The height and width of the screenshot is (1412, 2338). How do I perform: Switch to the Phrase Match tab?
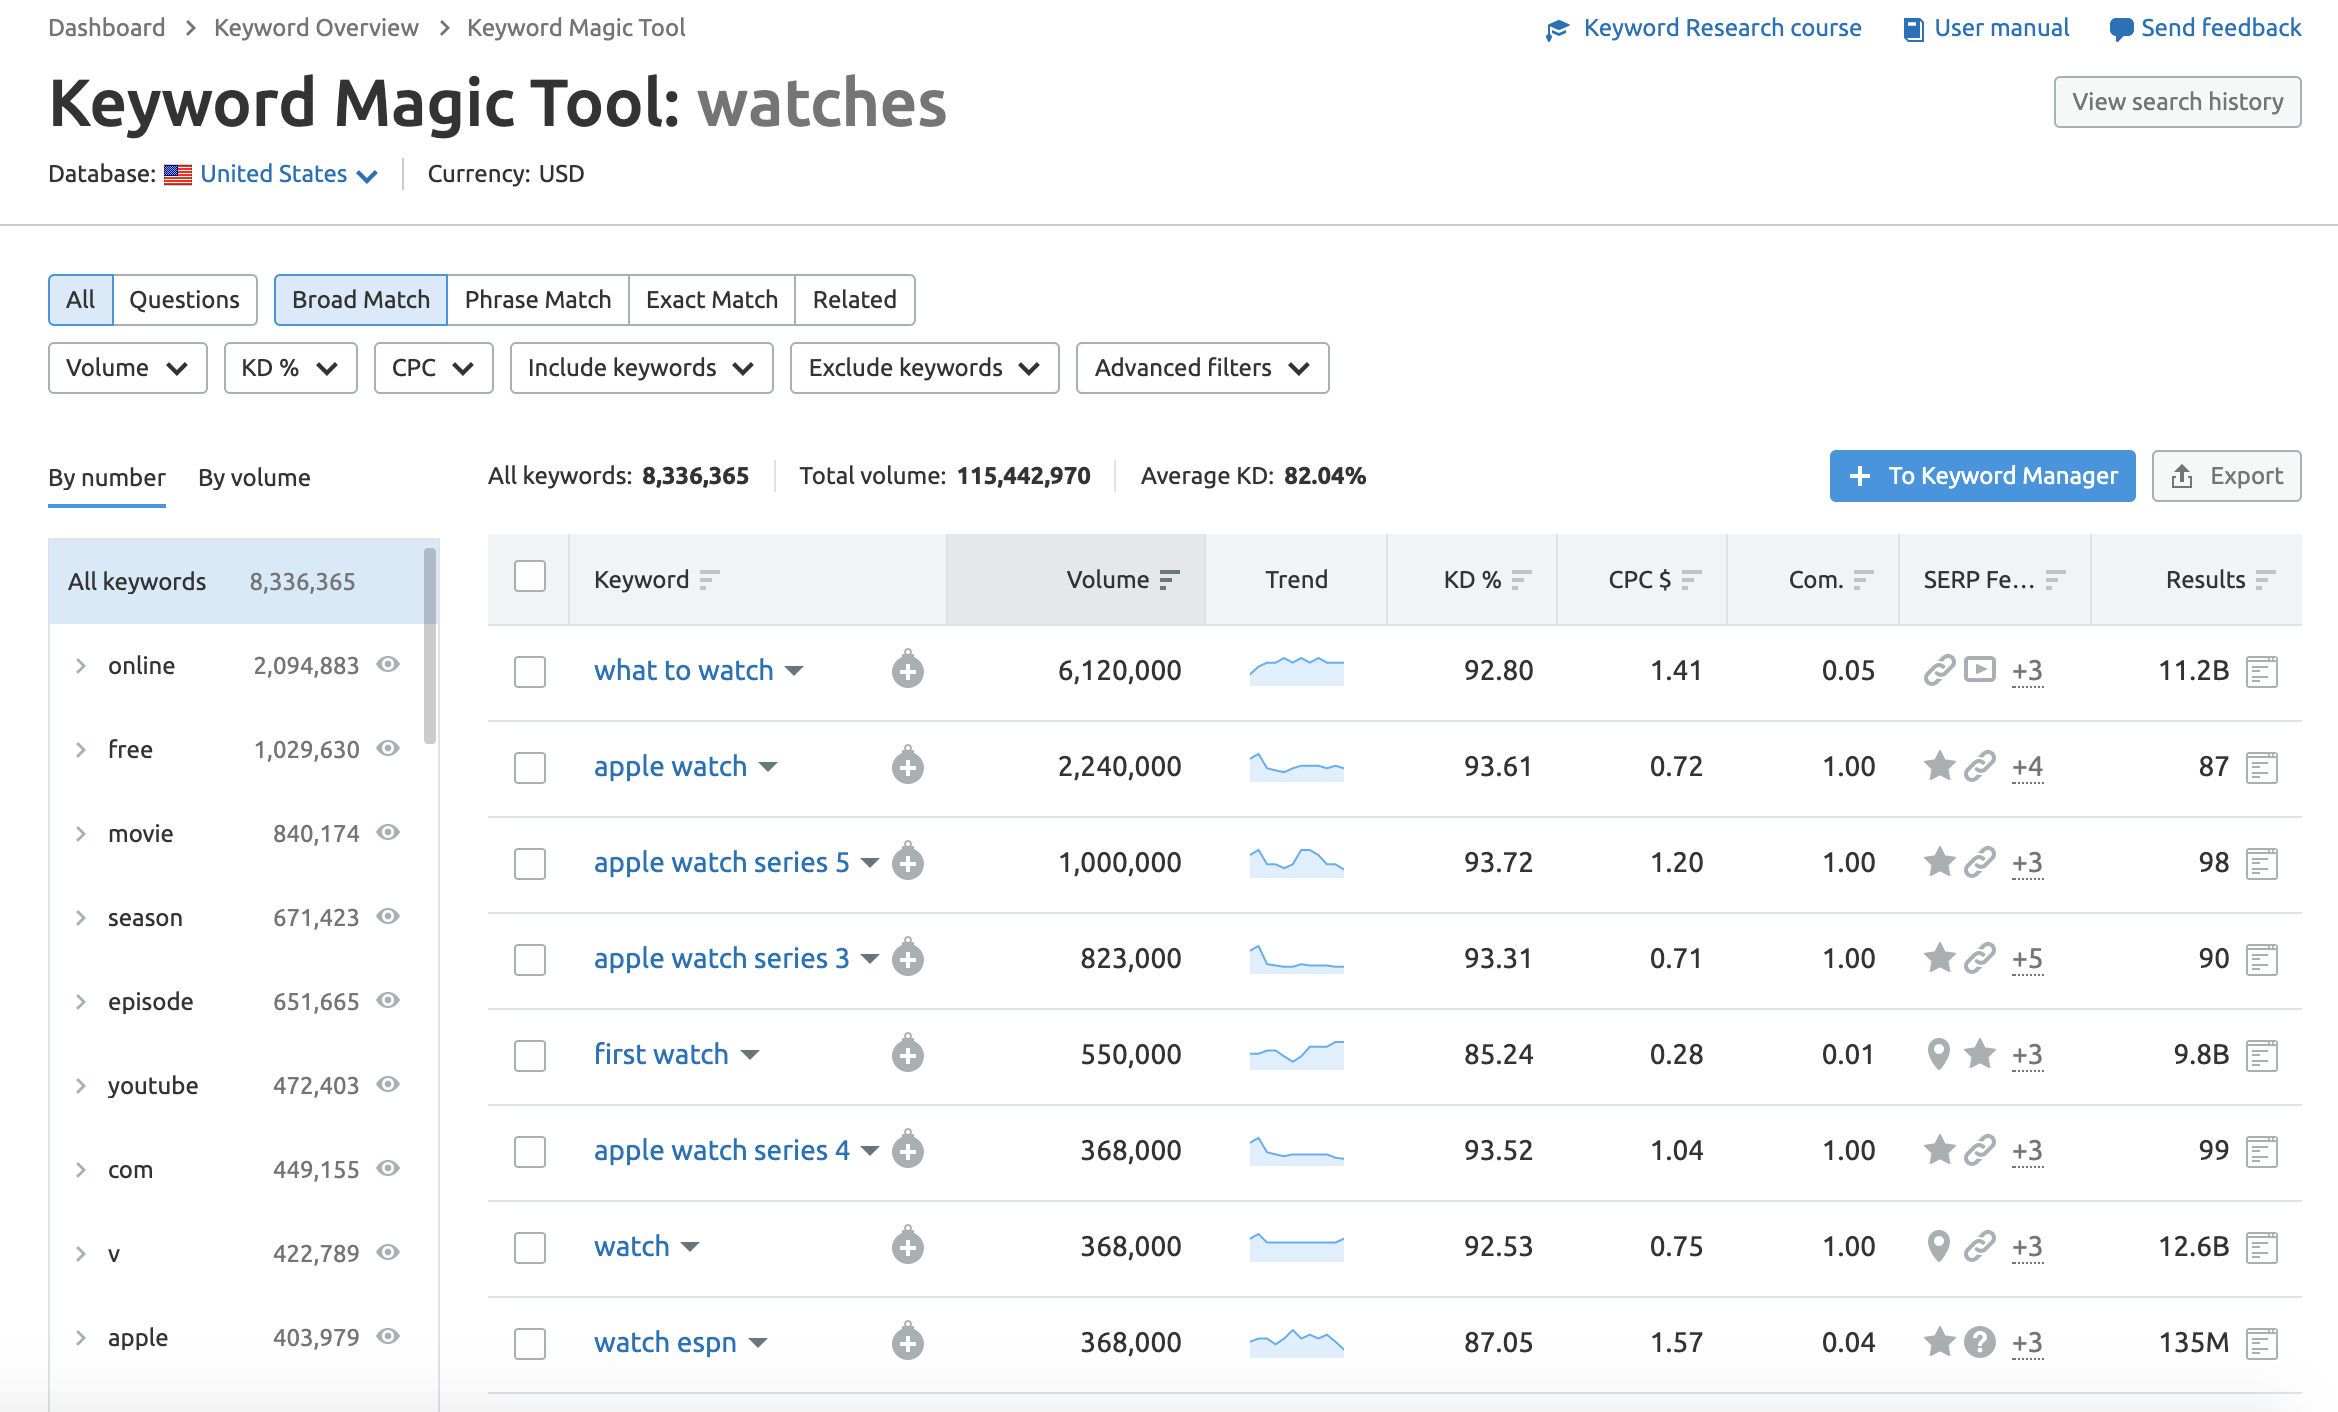click(537, 300)
